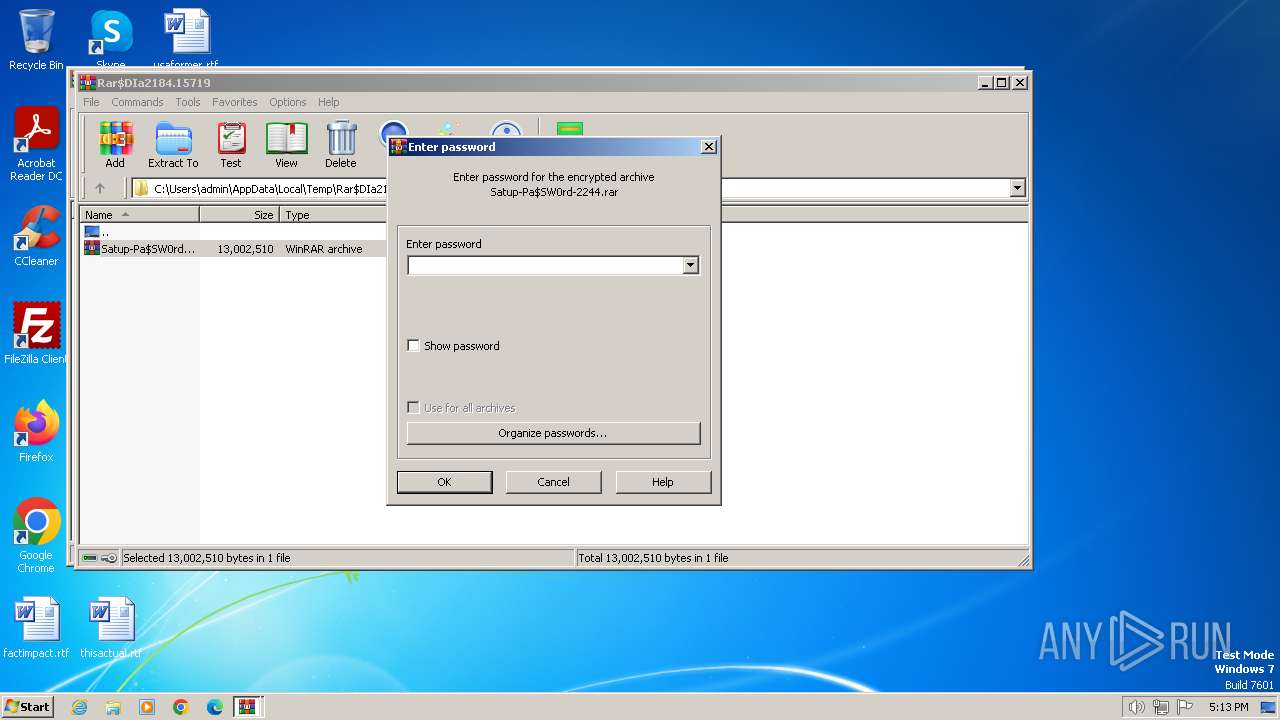The image size is (1280, 720).
Task: Click the WinRAR archive type cell
Action: [x=324, y=249]
